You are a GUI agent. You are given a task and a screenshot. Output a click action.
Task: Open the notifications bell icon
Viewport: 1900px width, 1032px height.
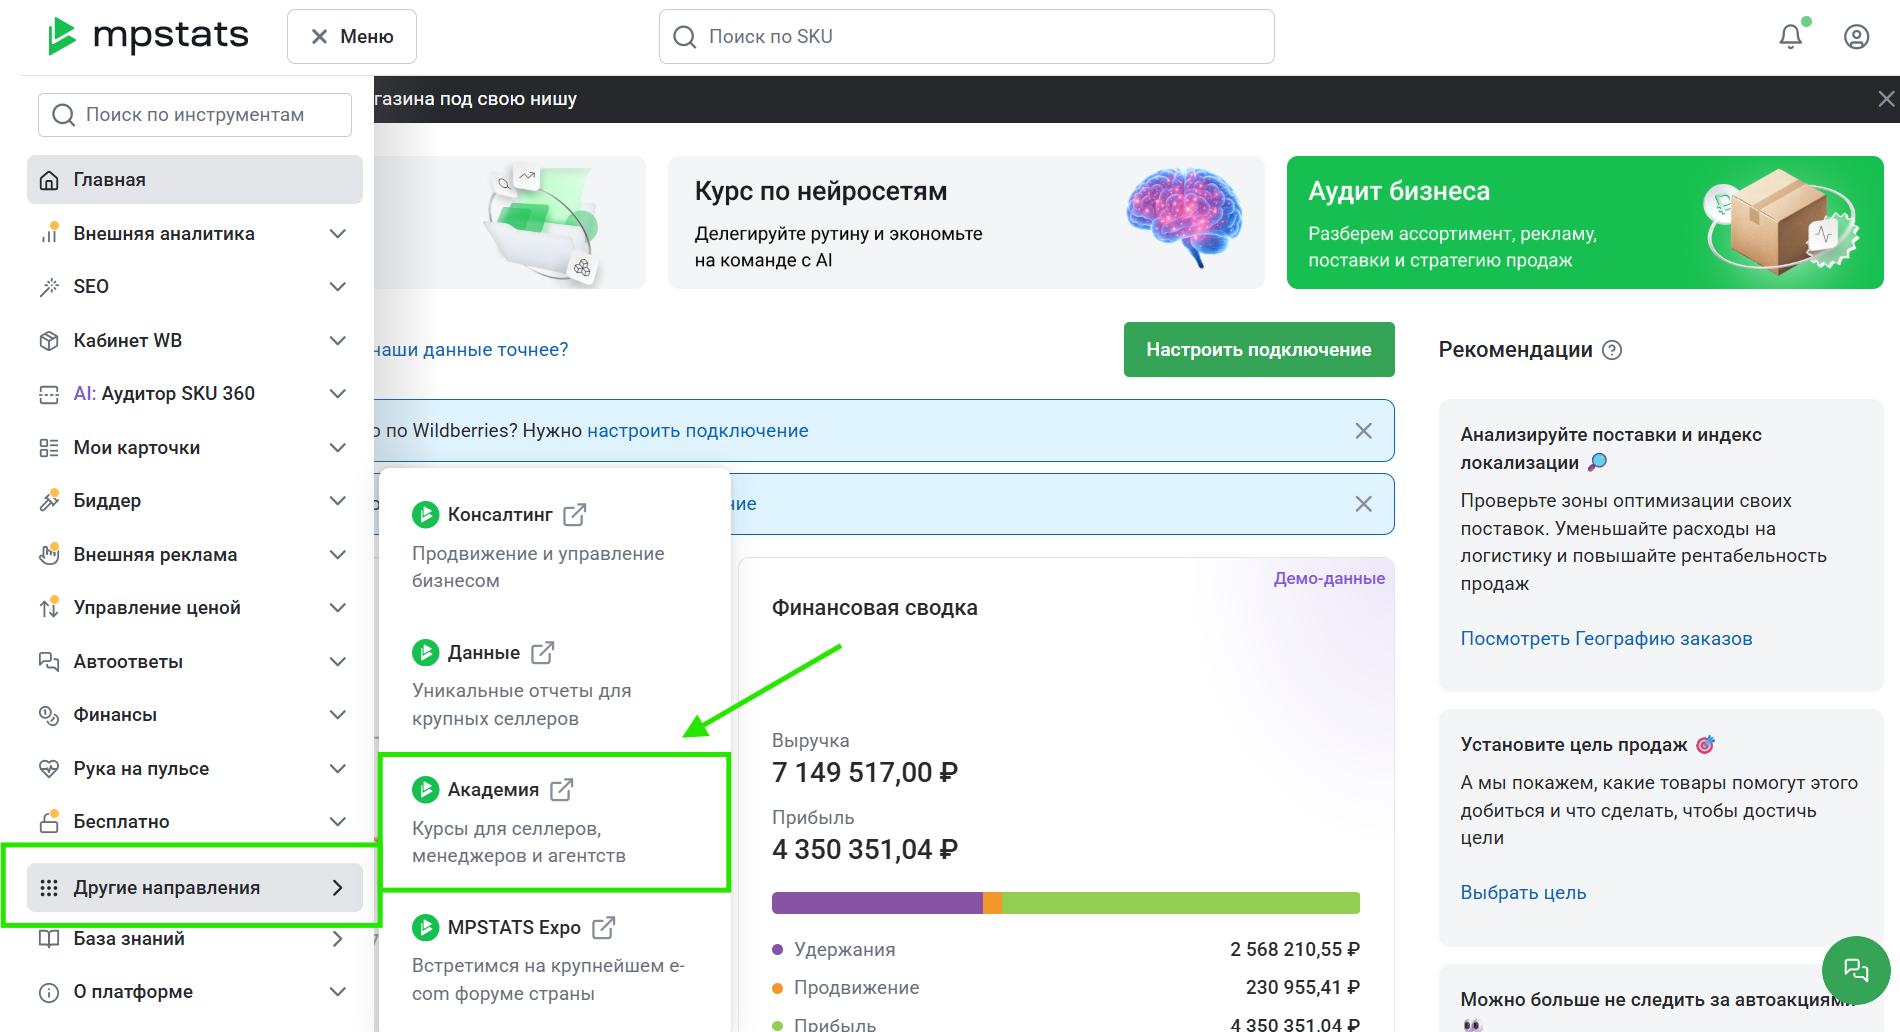pos(1790,37)
